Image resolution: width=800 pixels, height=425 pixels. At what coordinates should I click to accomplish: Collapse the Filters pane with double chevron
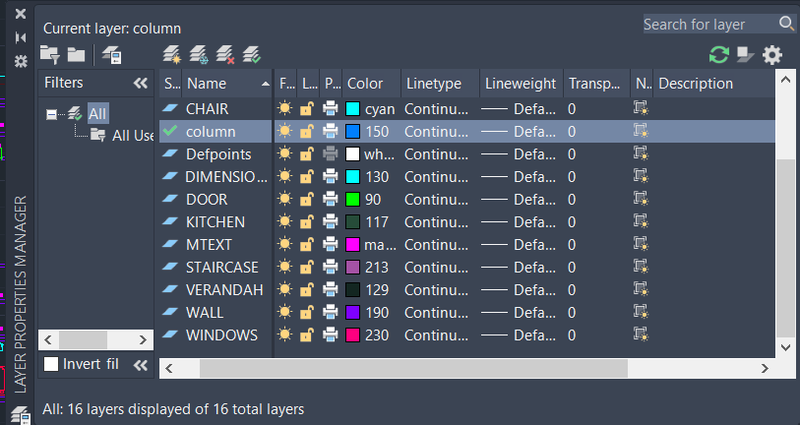(140, 83)
